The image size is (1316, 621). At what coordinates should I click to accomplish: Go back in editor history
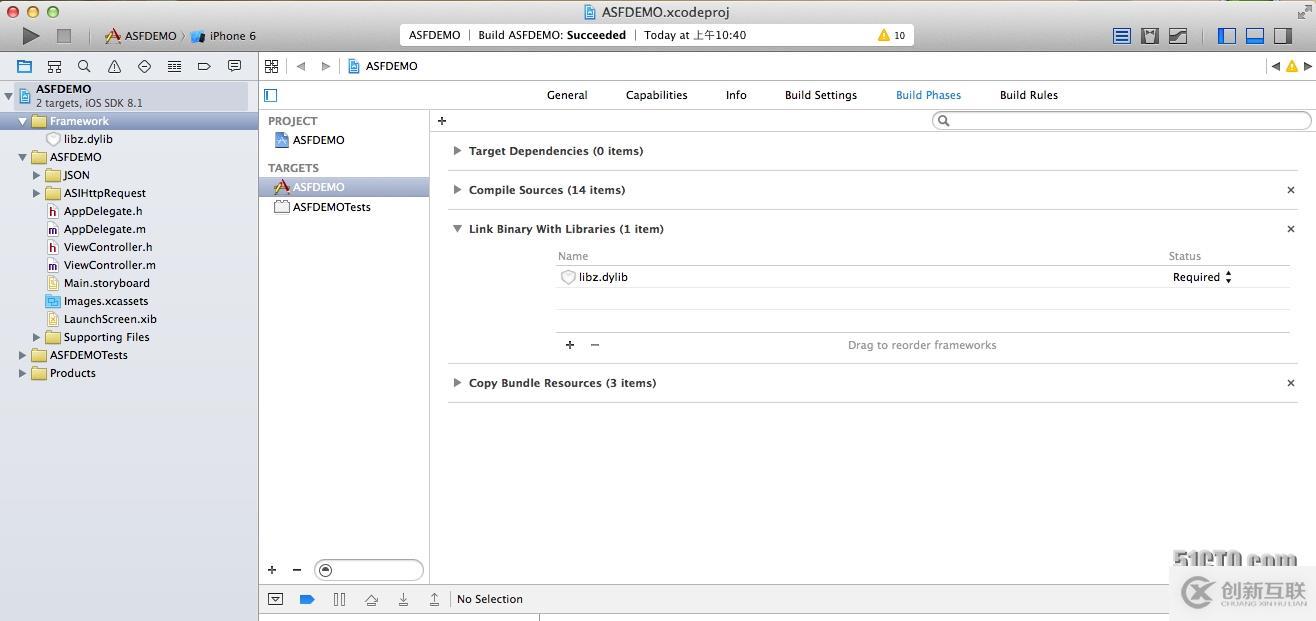coord(301,66)
